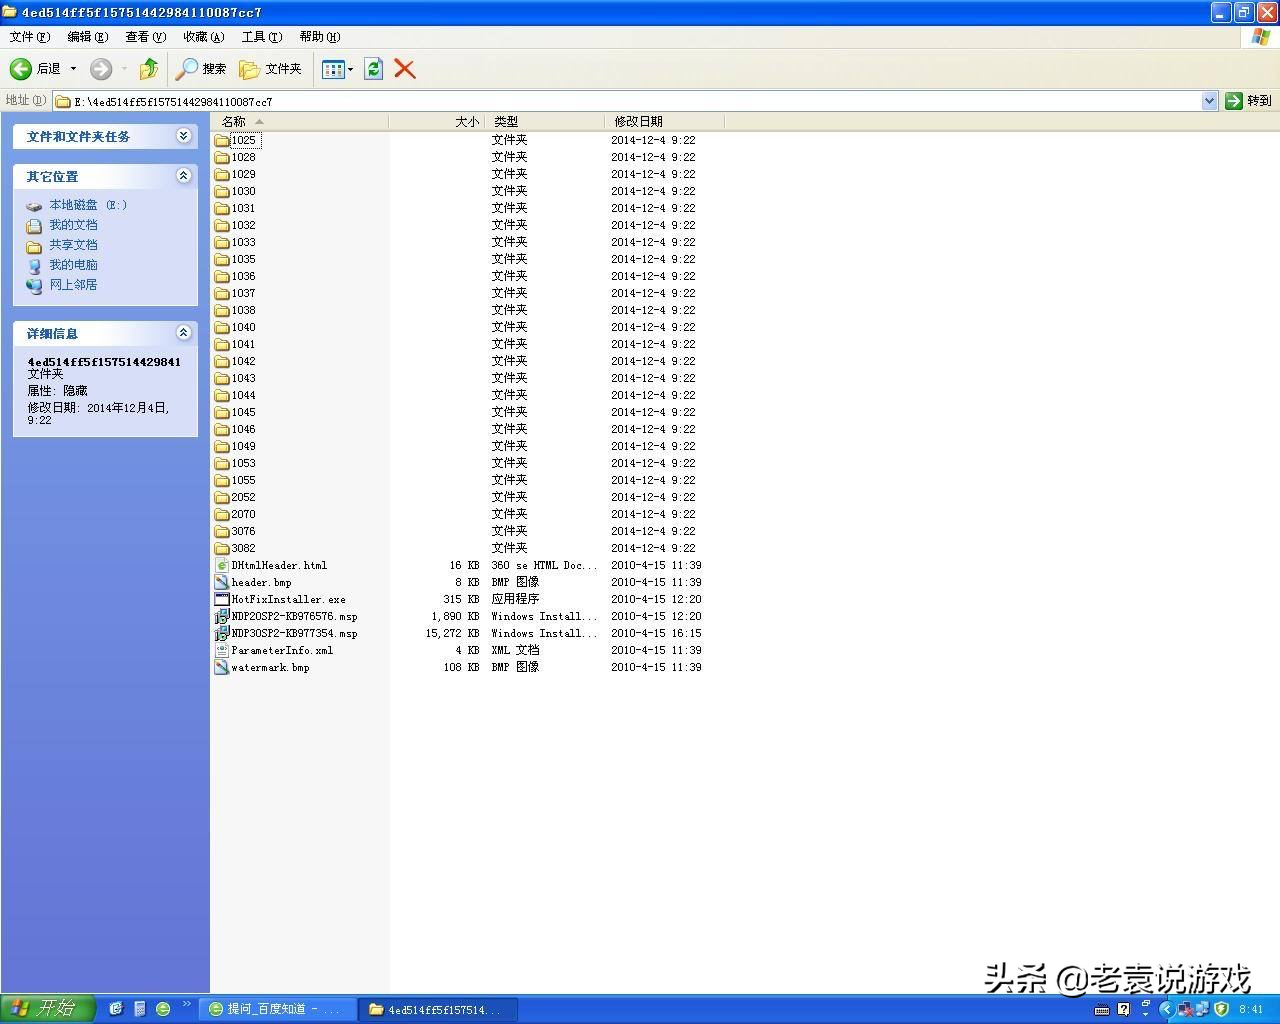The height and width of the screenshot is (1024, 1280).
Task: Click the Views grid icon in the toolbar
Action: (x=333, y=69)
